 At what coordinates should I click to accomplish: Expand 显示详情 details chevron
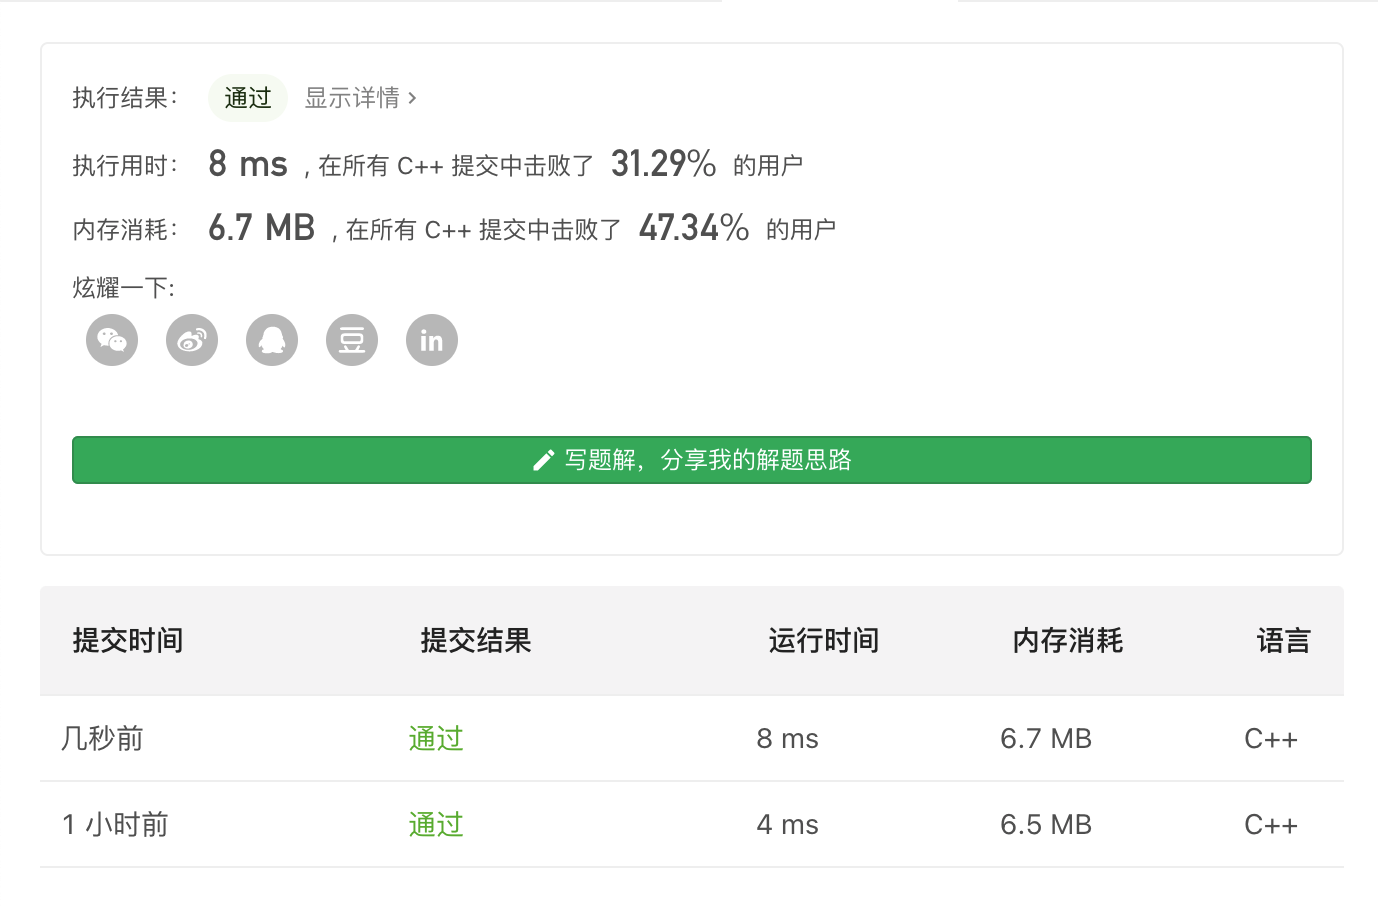[x=412, y=98]
